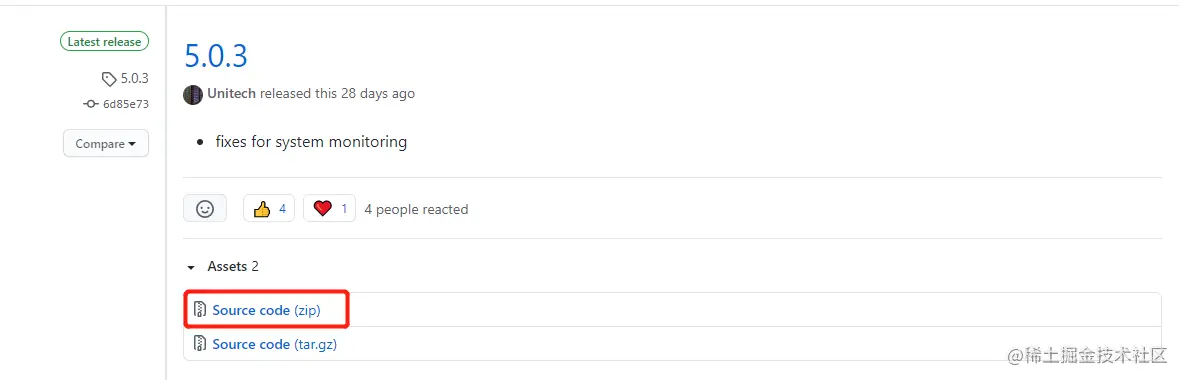This screenshot has width=1182, height=380.
Task: Click the tag icon beside 5.0.3
Action: coord(109,78)
